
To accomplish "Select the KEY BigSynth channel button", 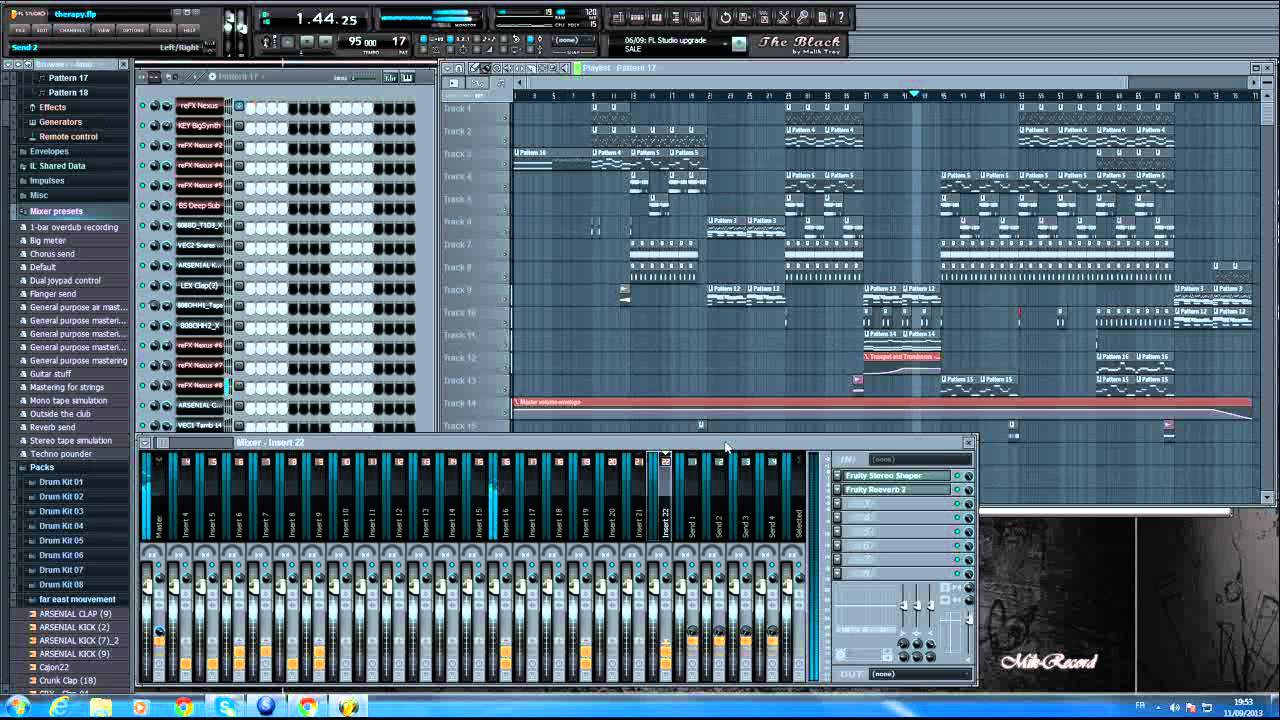I will pos(199,126).
